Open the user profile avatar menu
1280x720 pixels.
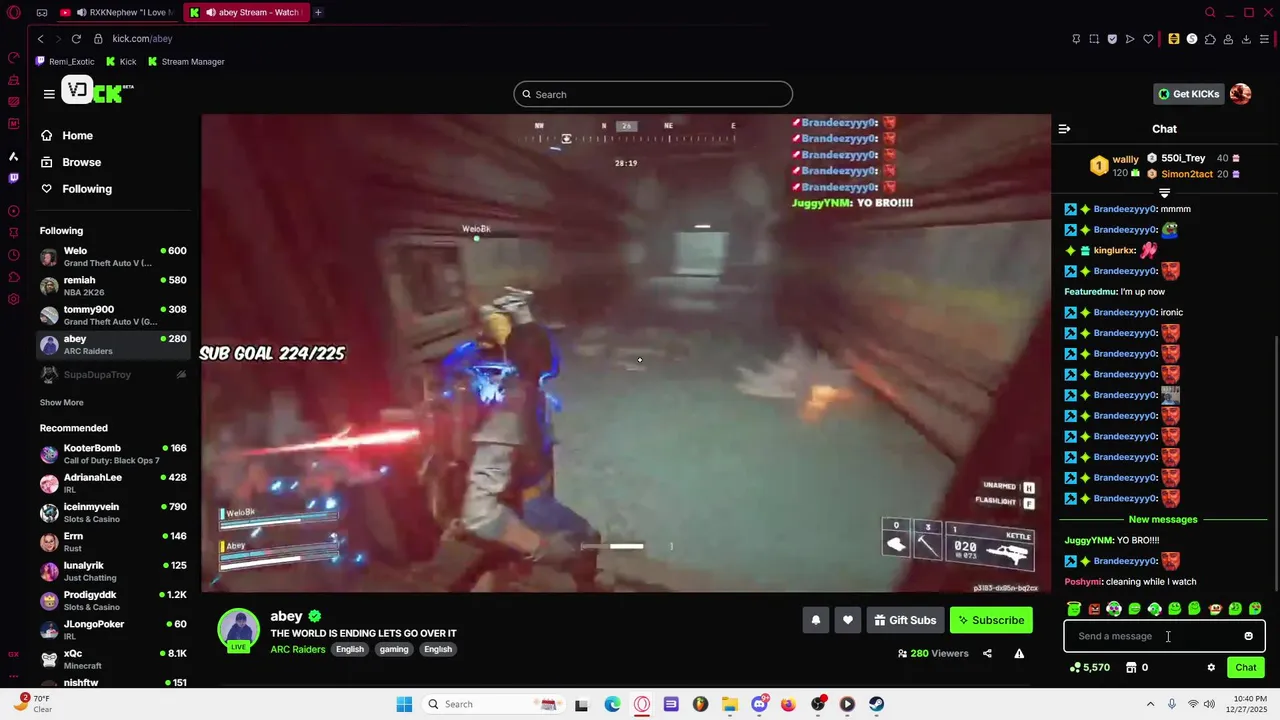tap(1240, 94)
